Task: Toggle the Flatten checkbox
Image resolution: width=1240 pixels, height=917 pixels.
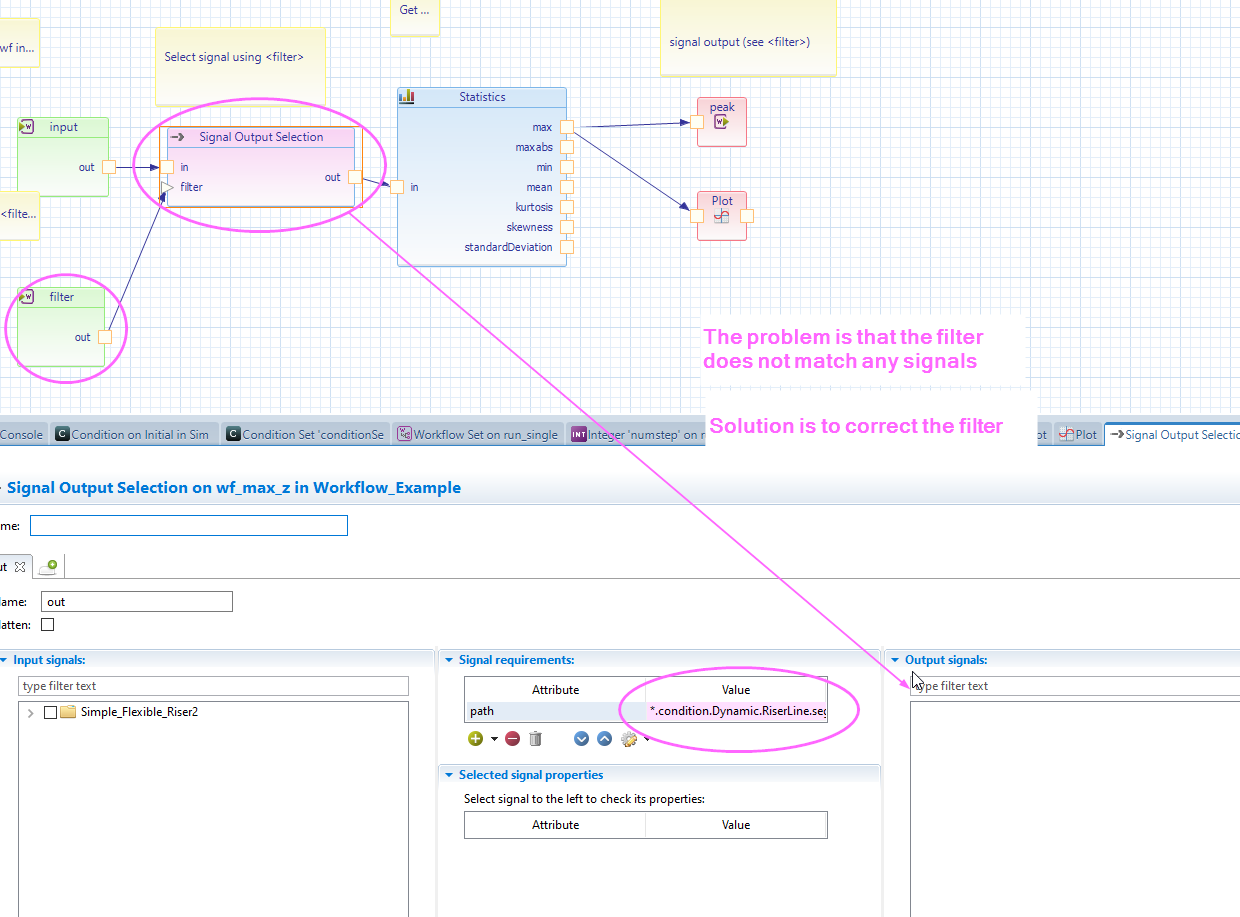Action: (48, 625)
